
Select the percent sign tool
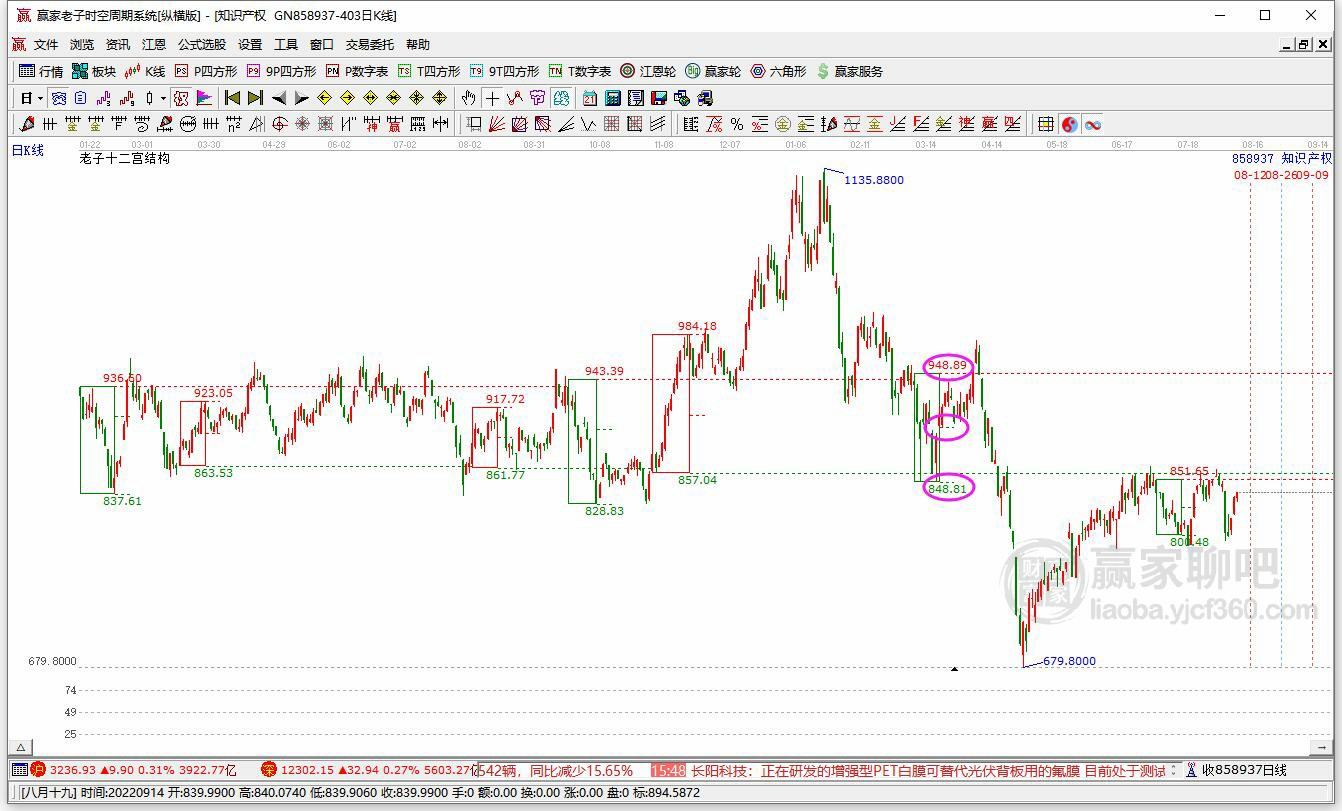[x=737, y=124]
